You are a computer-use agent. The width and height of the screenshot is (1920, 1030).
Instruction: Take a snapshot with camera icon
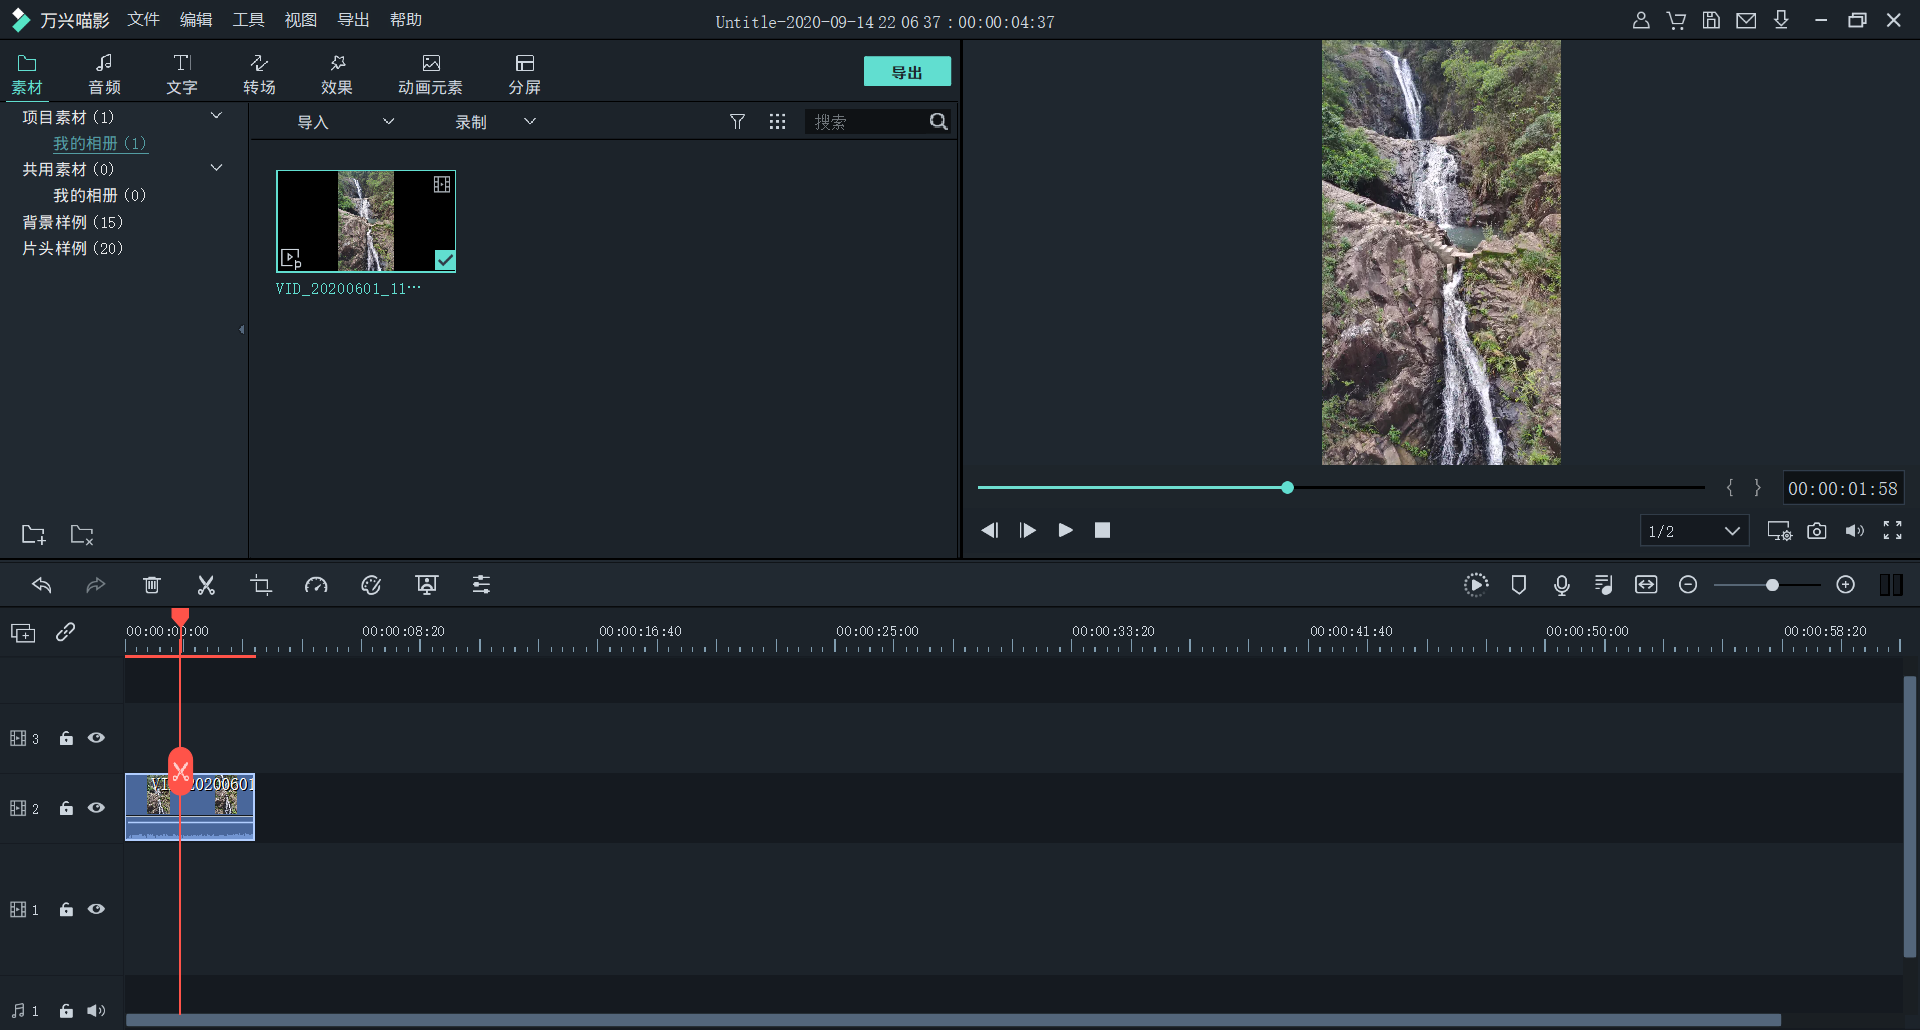(x=1817, y=531)
